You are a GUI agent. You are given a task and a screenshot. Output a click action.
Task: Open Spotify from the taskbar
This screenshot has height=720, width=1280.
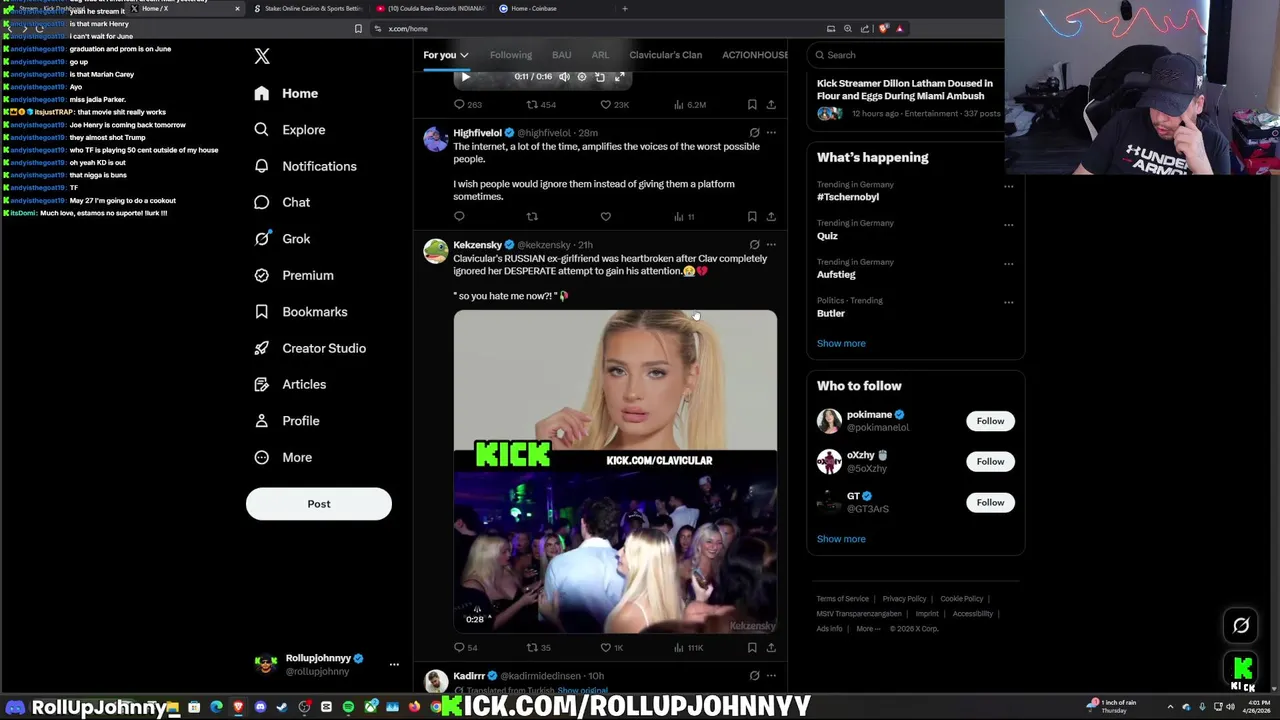pos(348,707)
